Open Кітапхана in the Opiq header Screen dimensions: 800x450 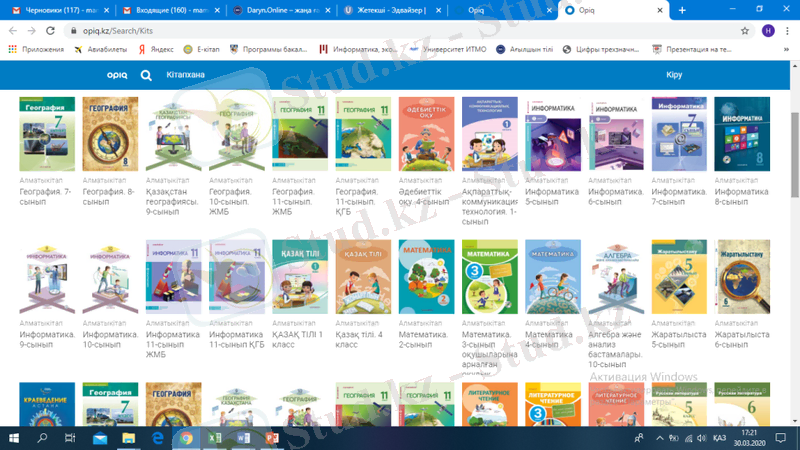(188, 75)
